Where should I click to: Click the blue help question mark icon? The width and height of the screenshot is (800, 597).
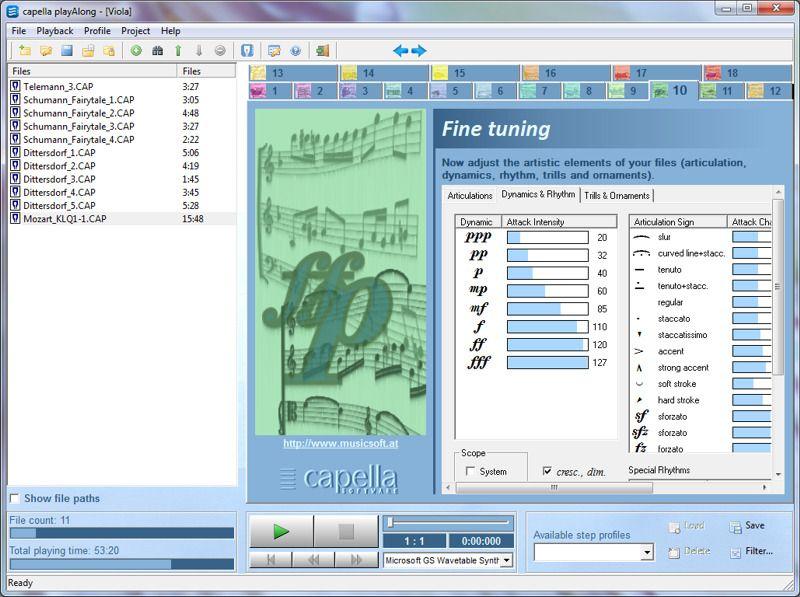coord(295,51)
